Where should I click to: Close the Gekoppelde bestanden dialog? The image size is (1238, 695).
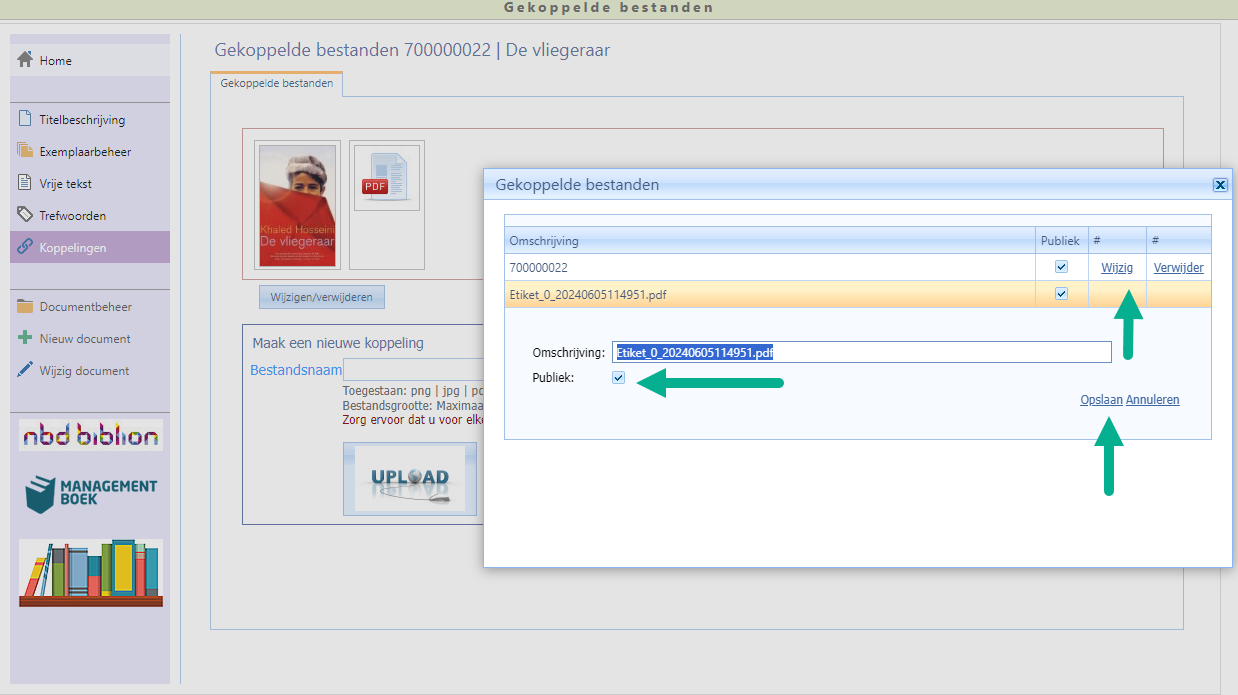pyautogui.click(x=1219, y=185)
